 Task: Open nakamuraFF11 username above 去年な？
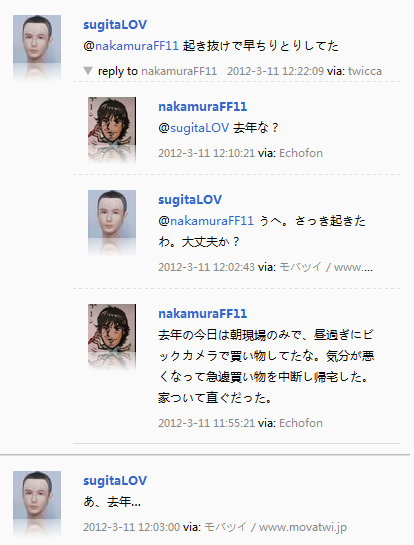coord(203,107)
